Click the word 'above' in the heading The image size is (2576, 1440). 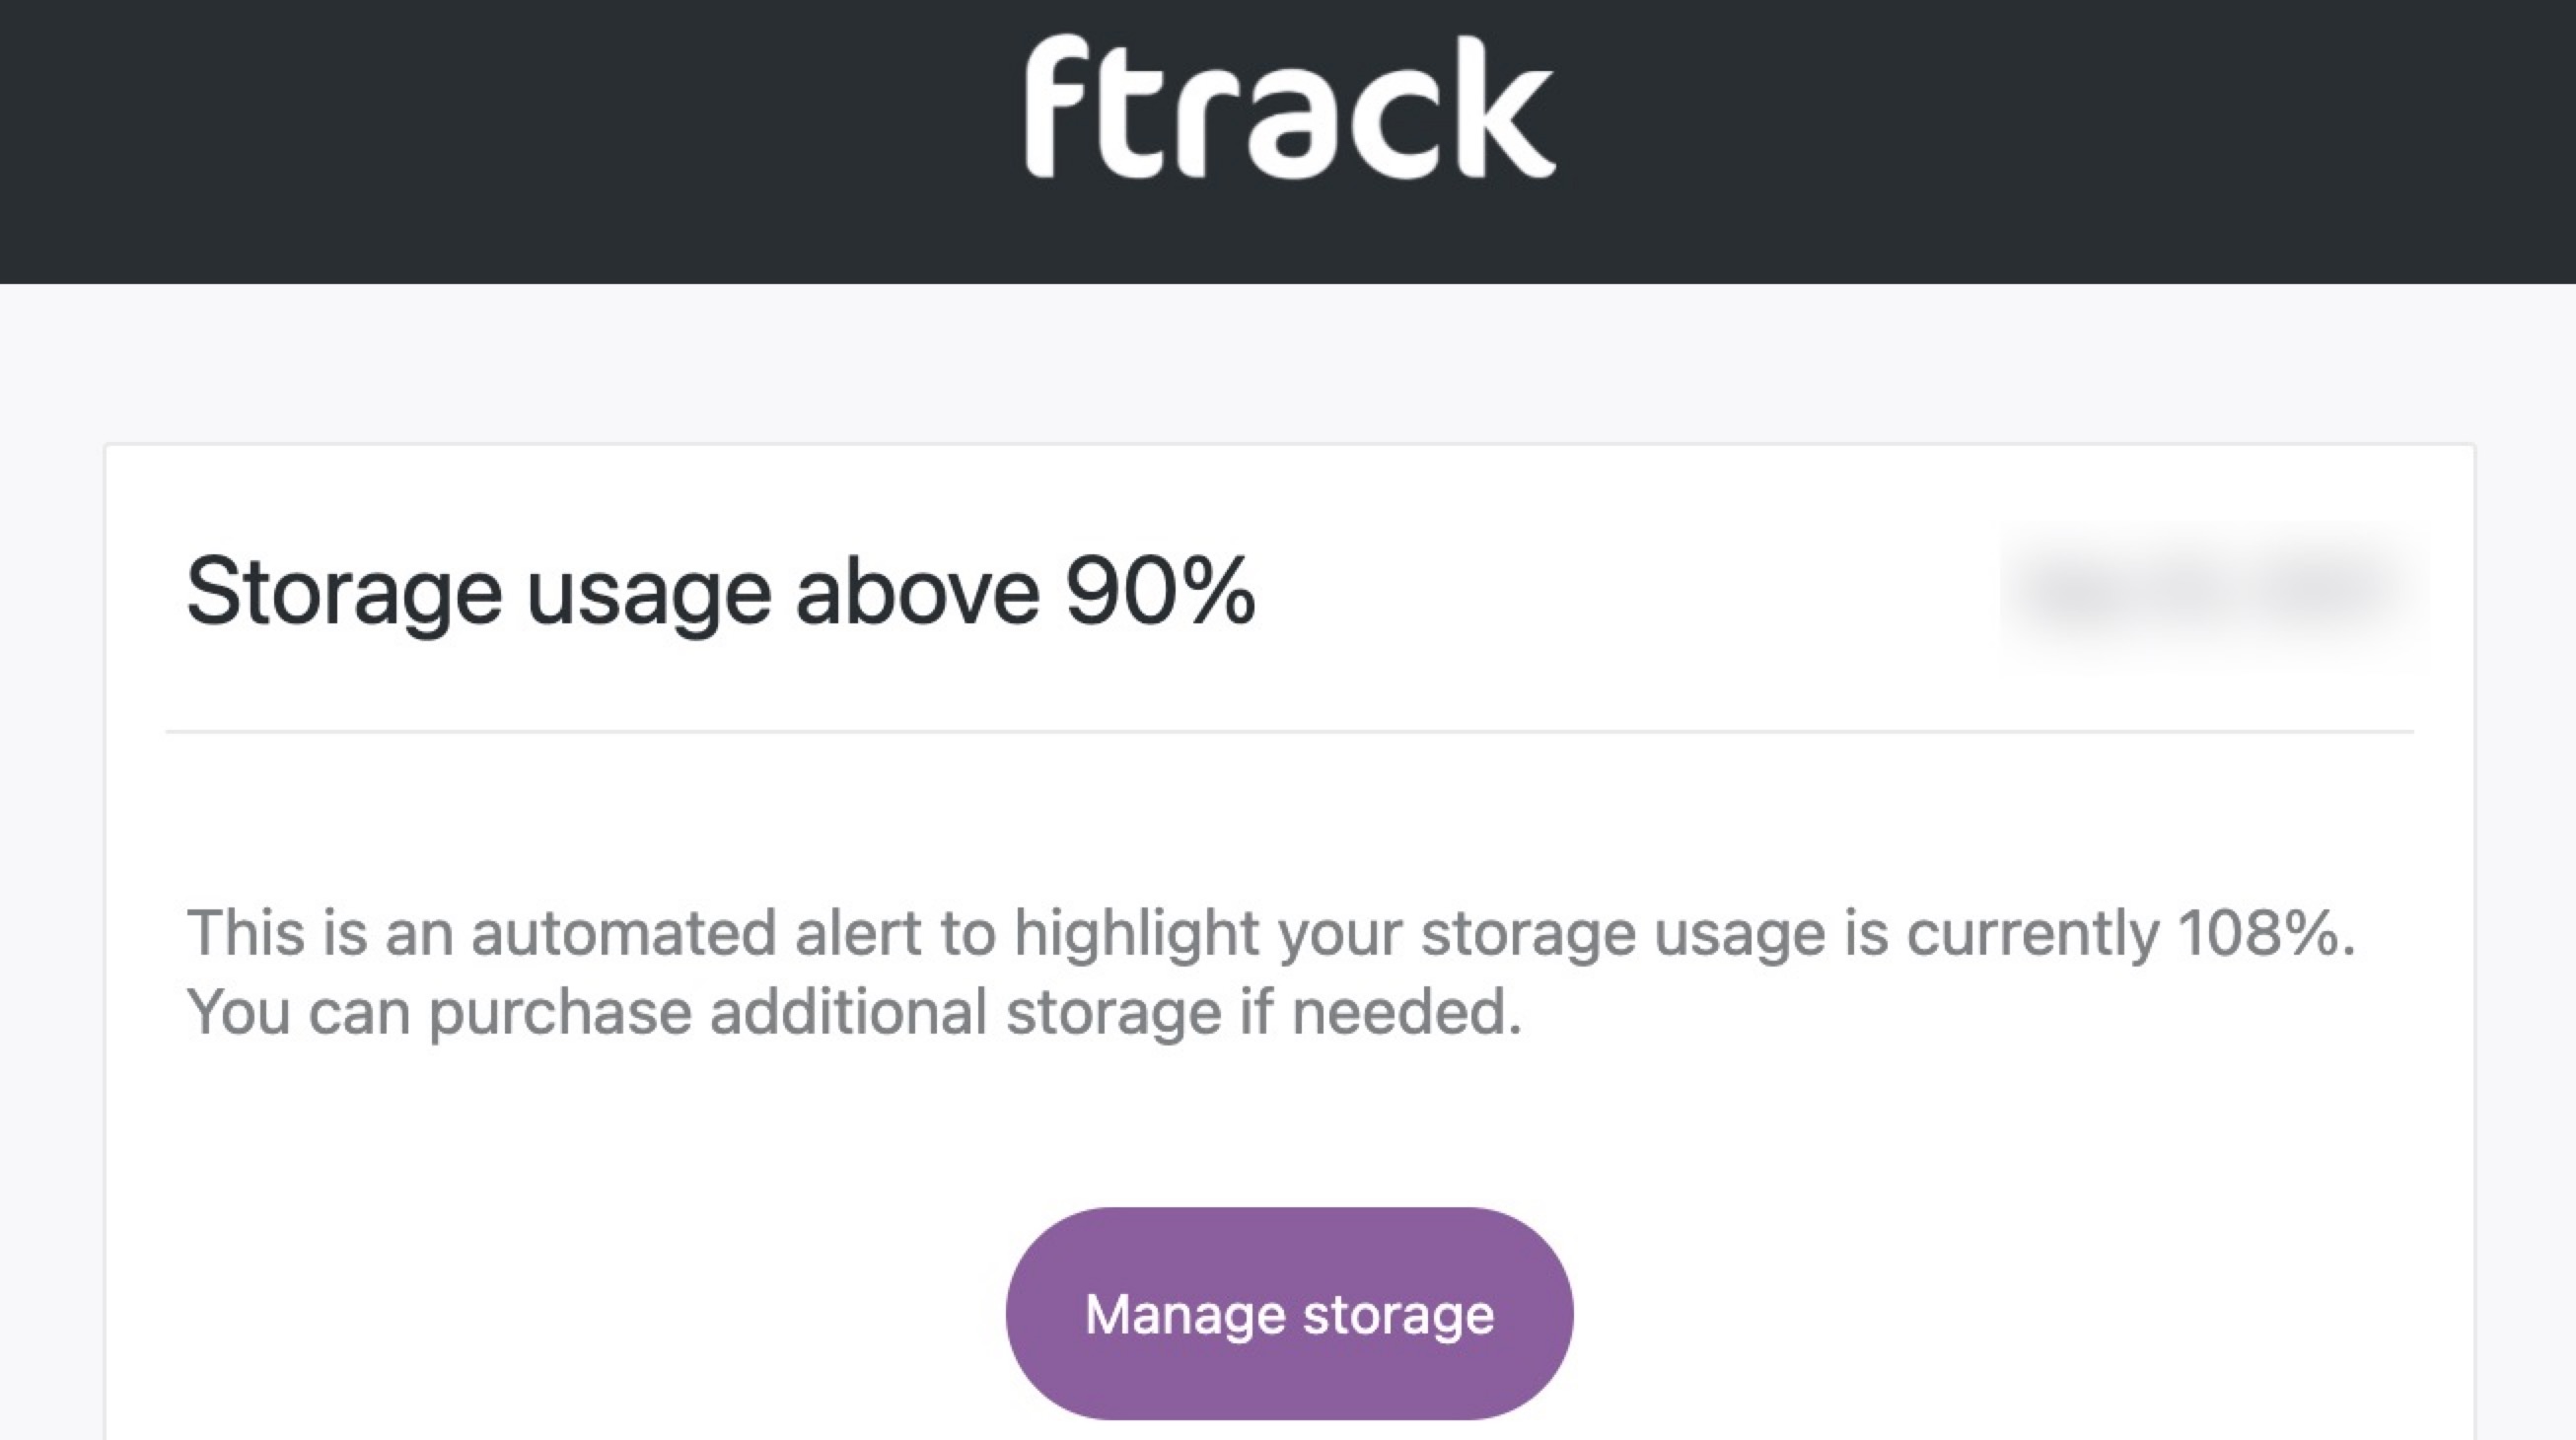[x=917, y=592]
